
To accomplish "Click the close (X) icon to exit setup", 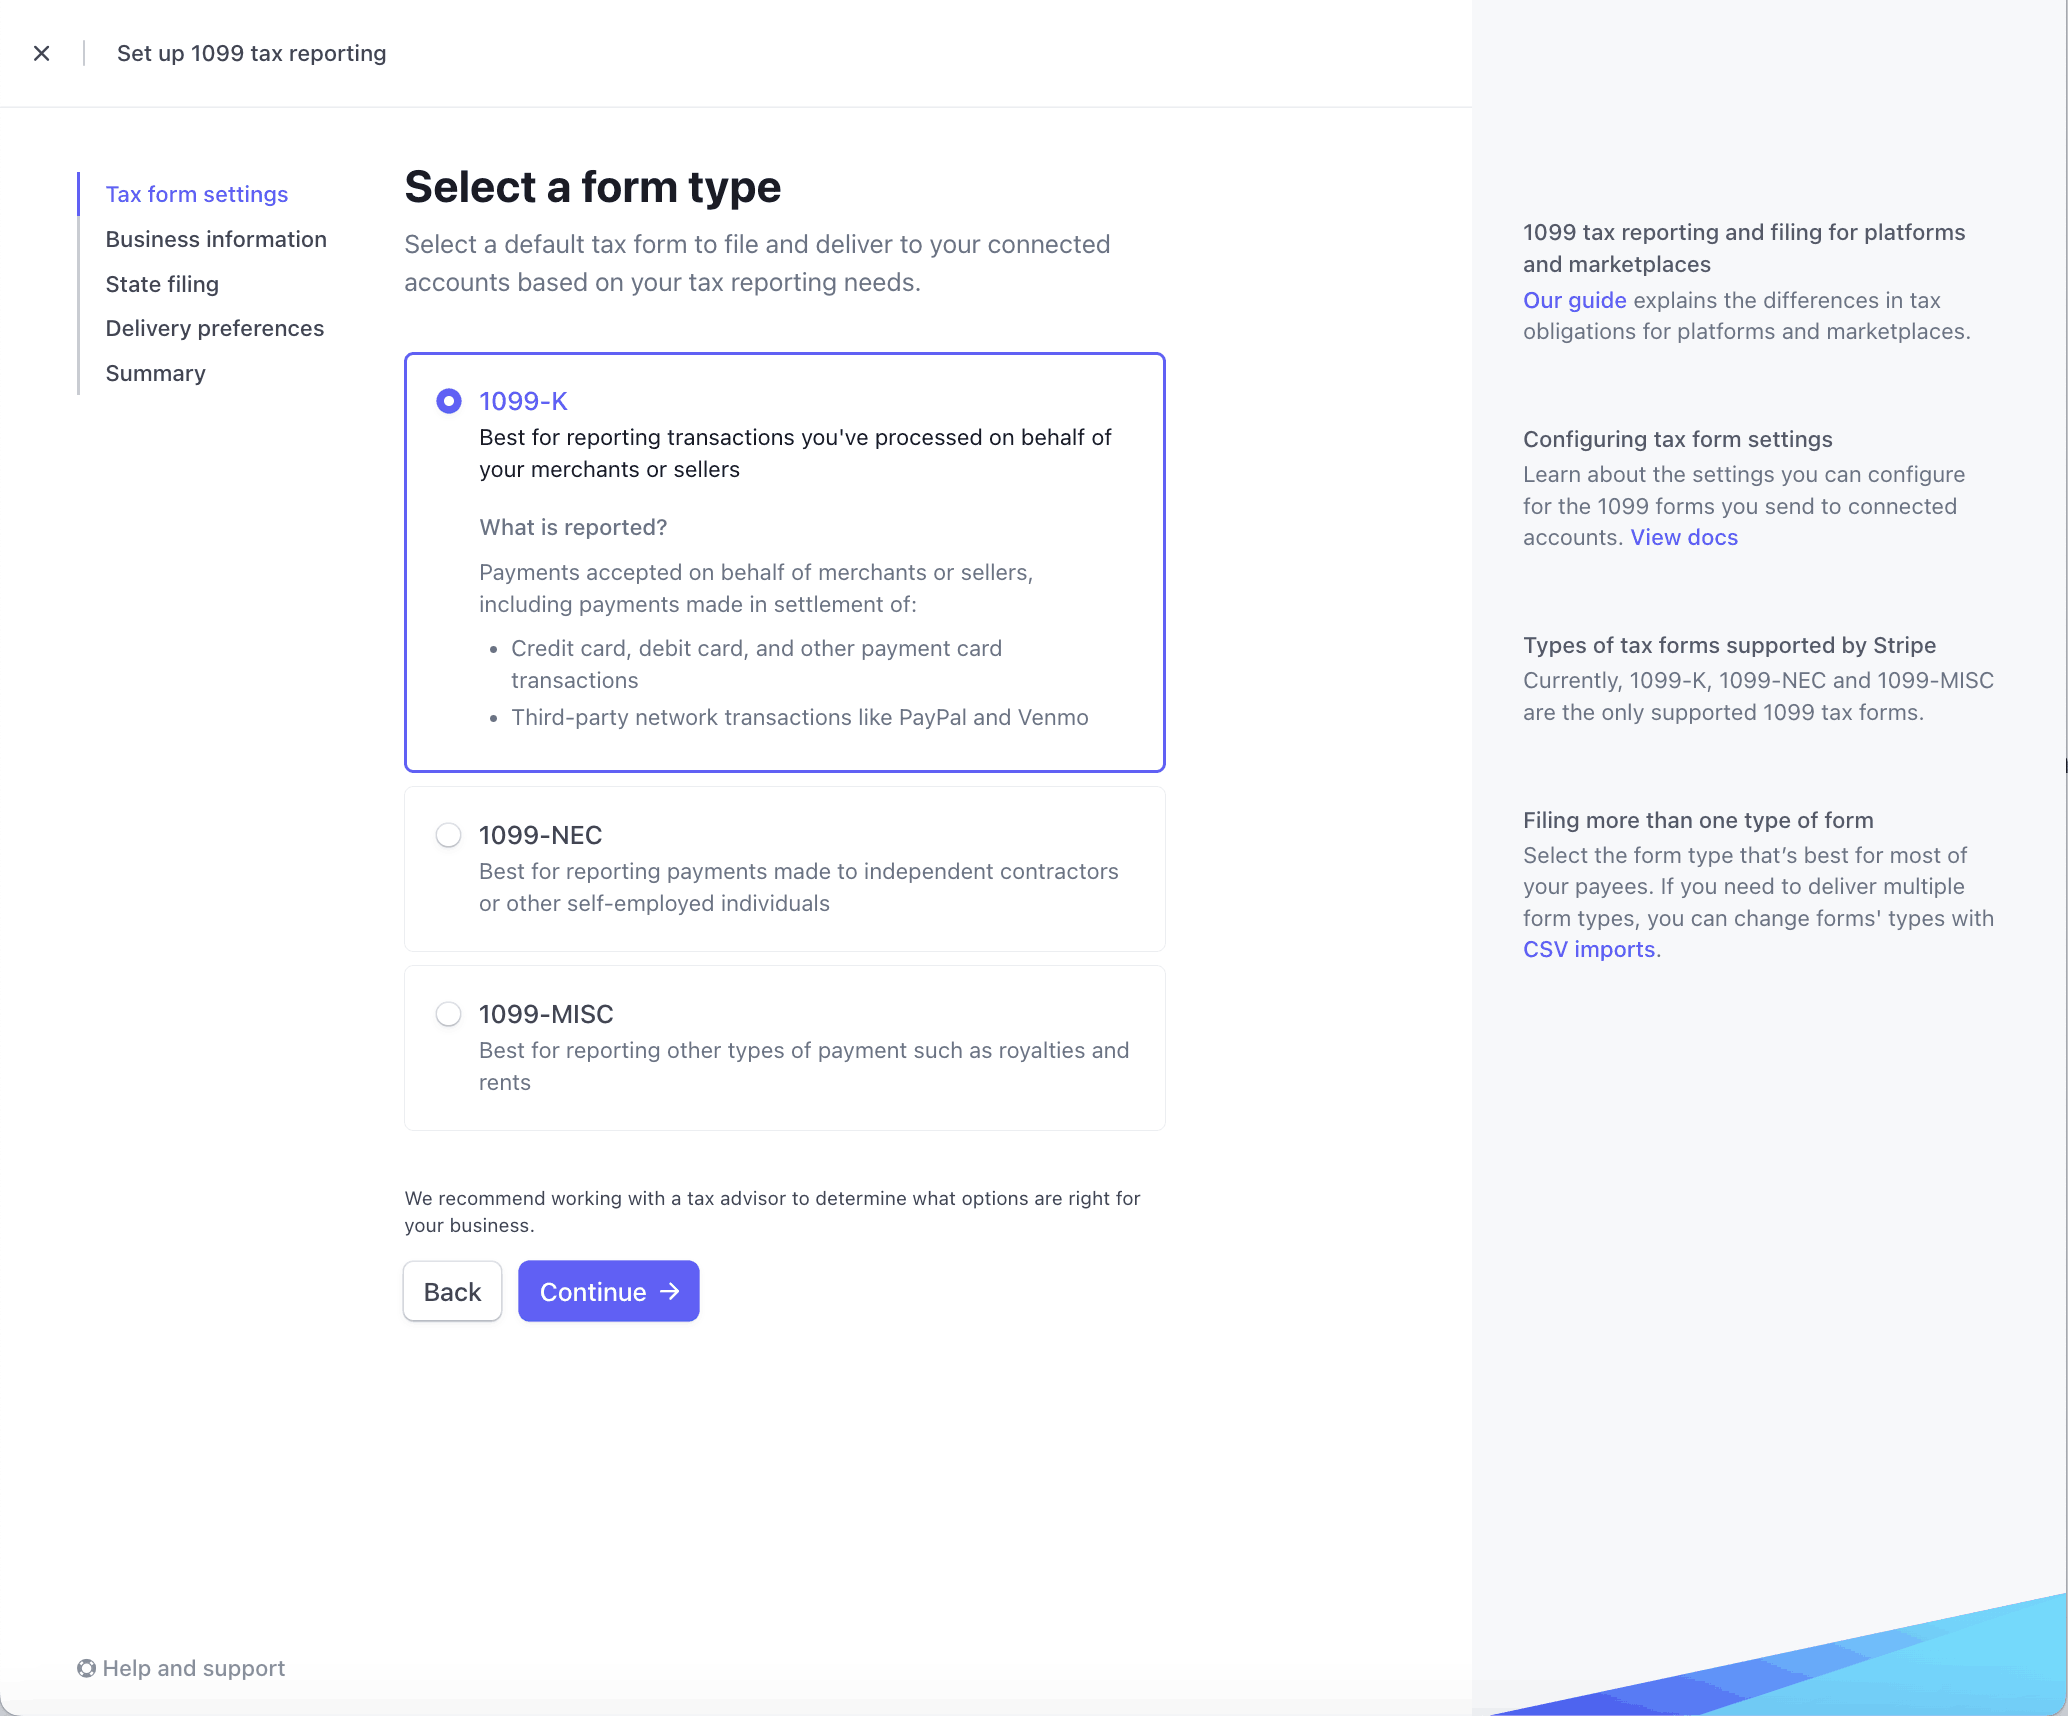I will [41, 53].
